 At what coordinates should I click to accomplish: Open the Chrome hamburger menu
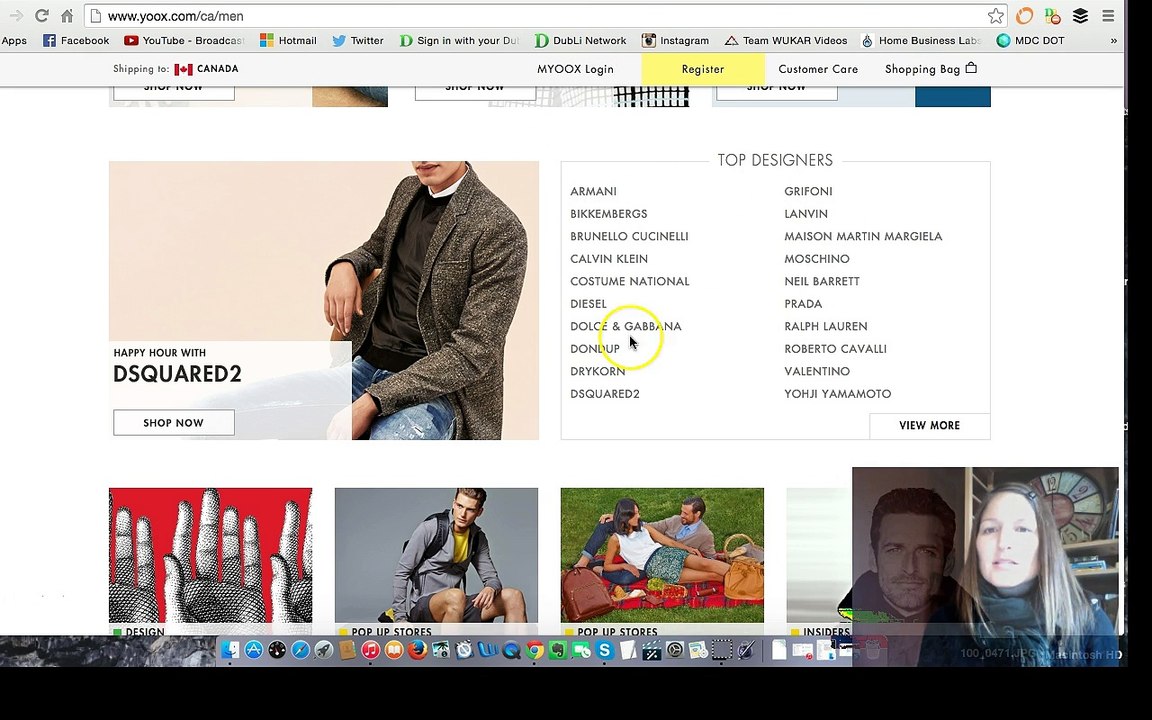click(x=1108, y=15)
